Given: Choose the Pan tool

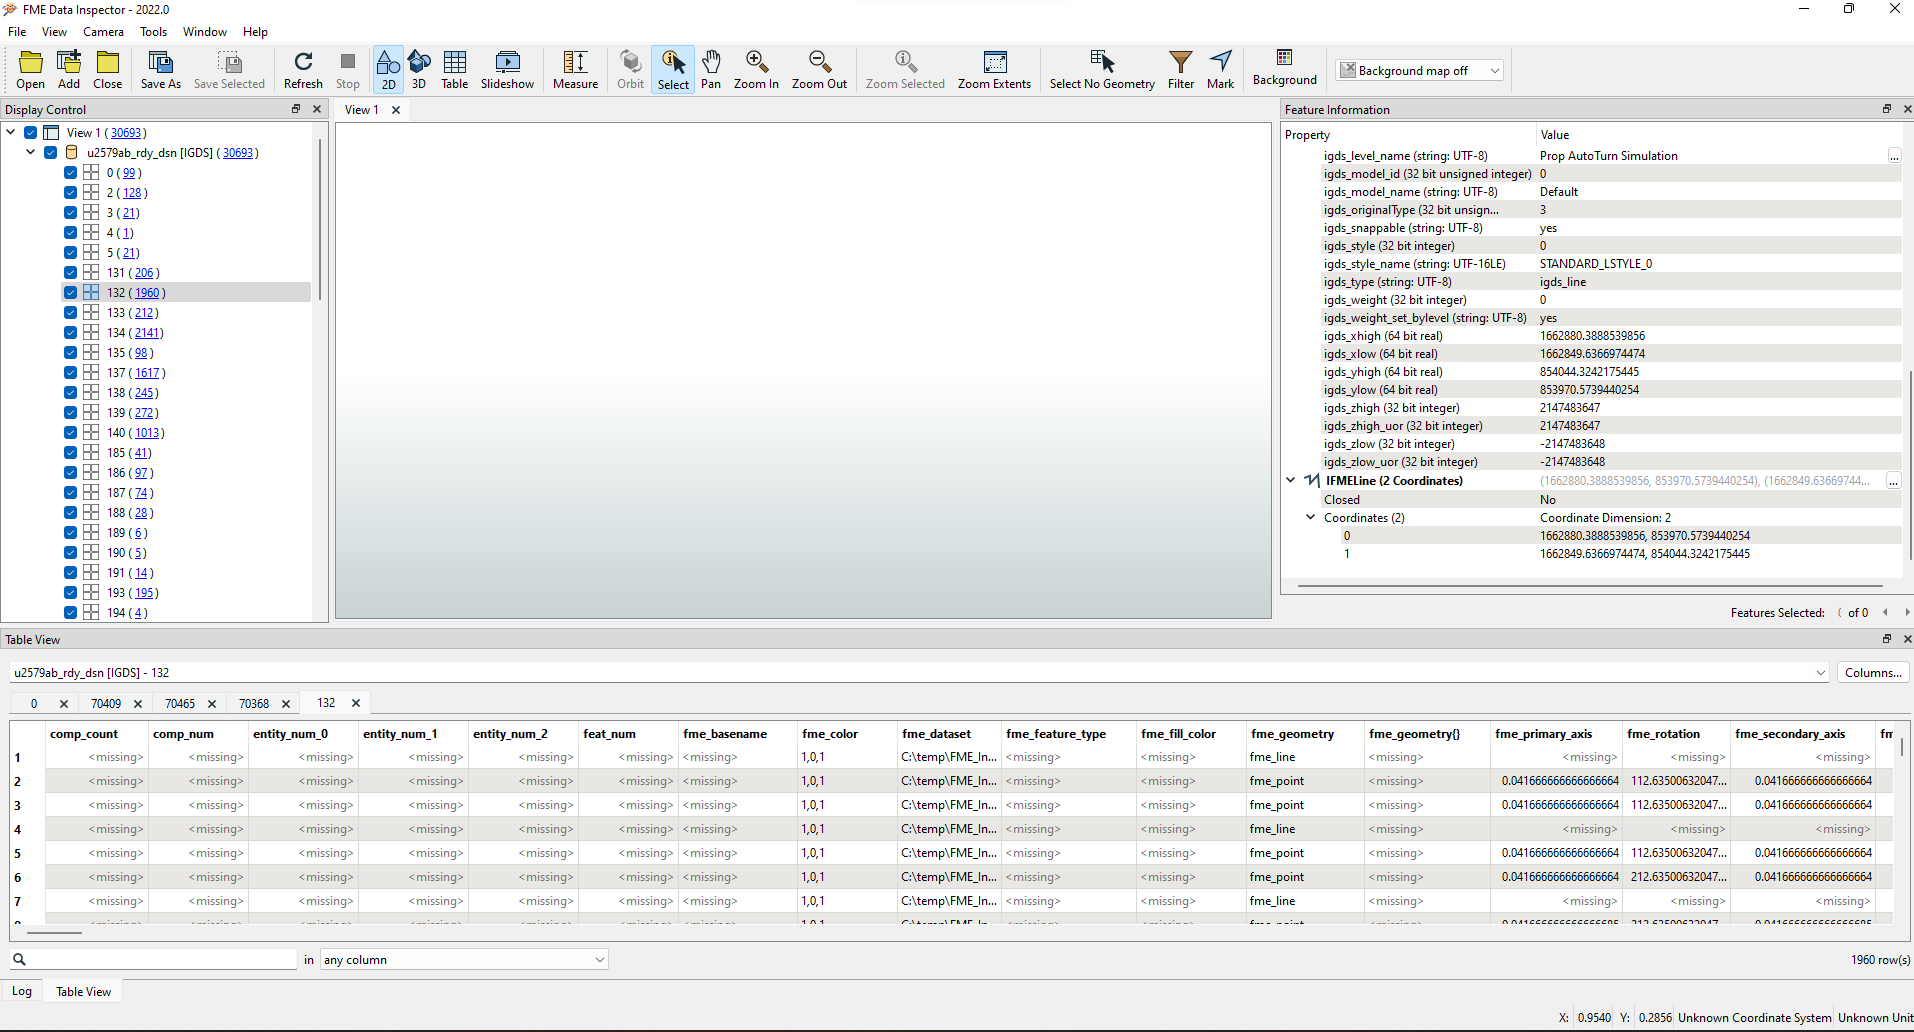Looking at the screenshot, I should (x=711, y=70).
